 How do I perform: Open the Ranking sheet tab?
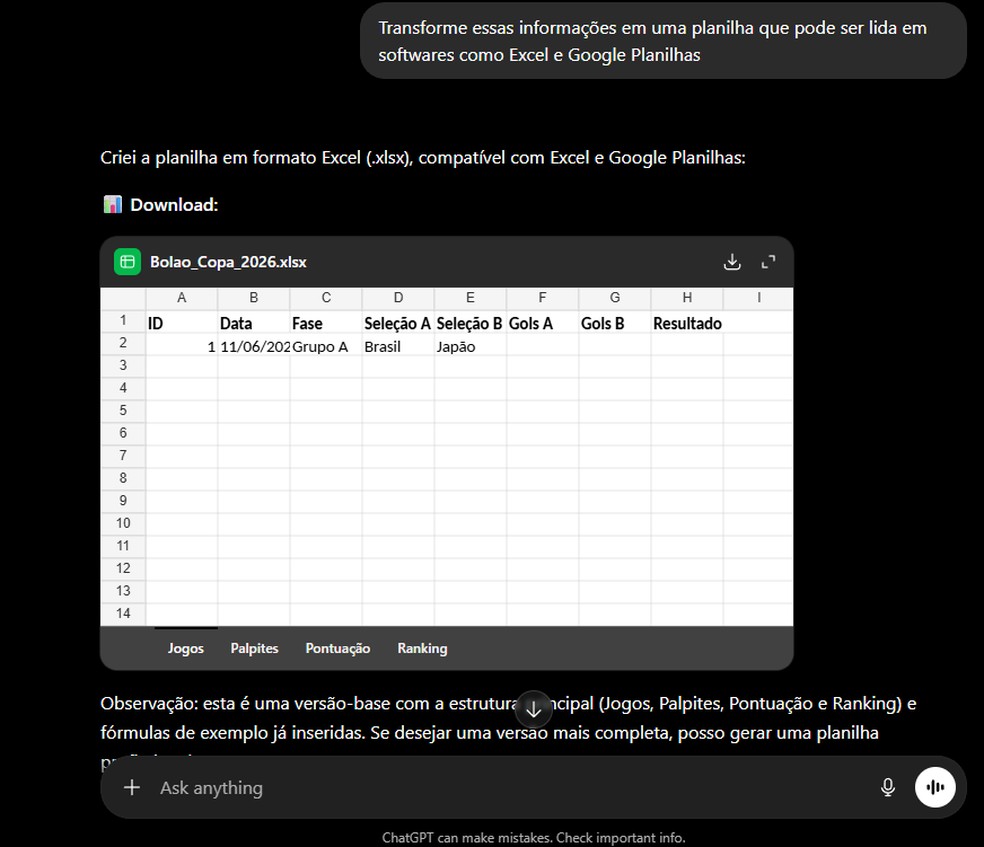[422, 648]
